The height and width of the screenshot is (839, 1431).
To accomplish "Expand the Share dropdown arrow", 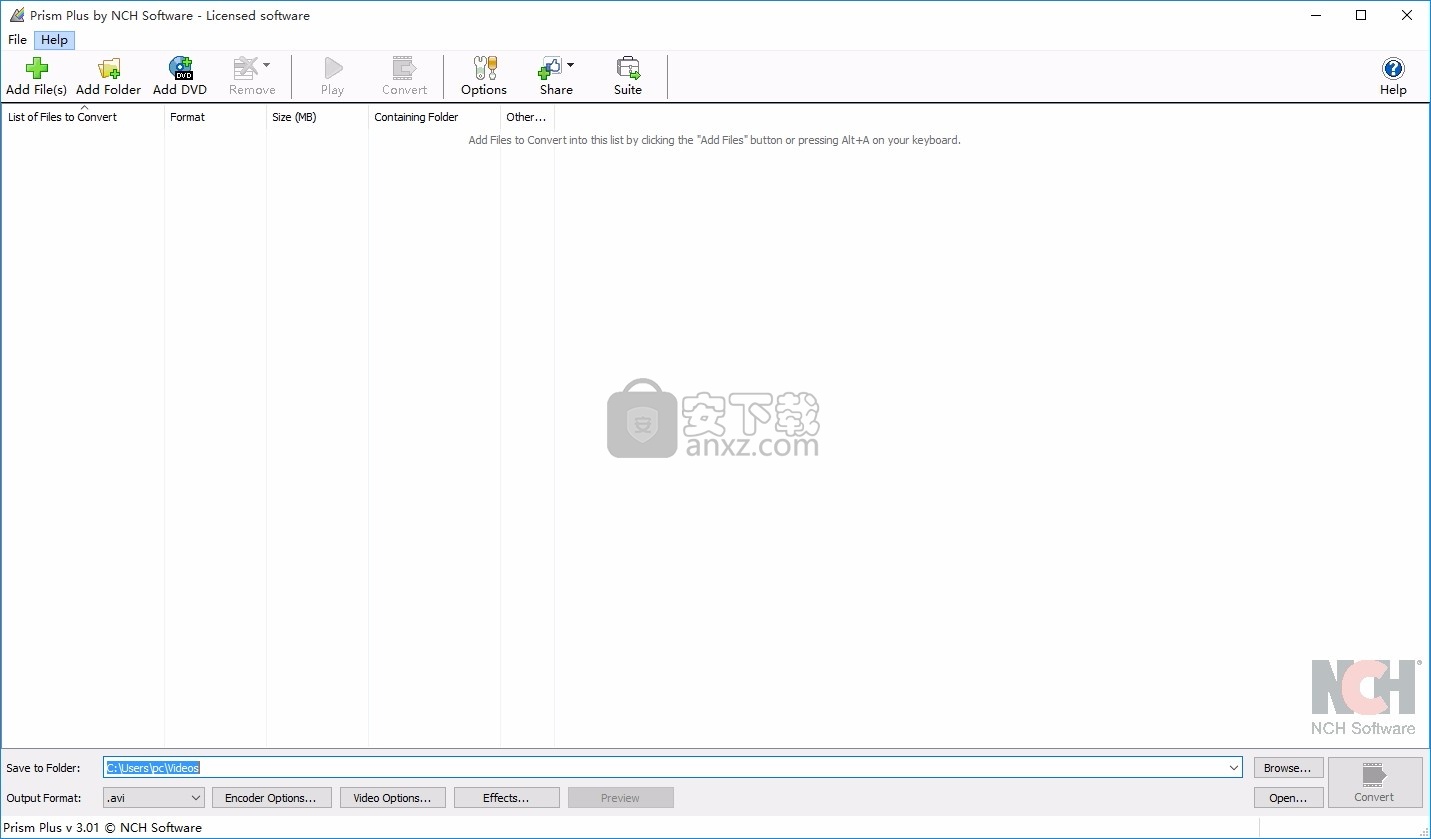I will tap(570, 66).
